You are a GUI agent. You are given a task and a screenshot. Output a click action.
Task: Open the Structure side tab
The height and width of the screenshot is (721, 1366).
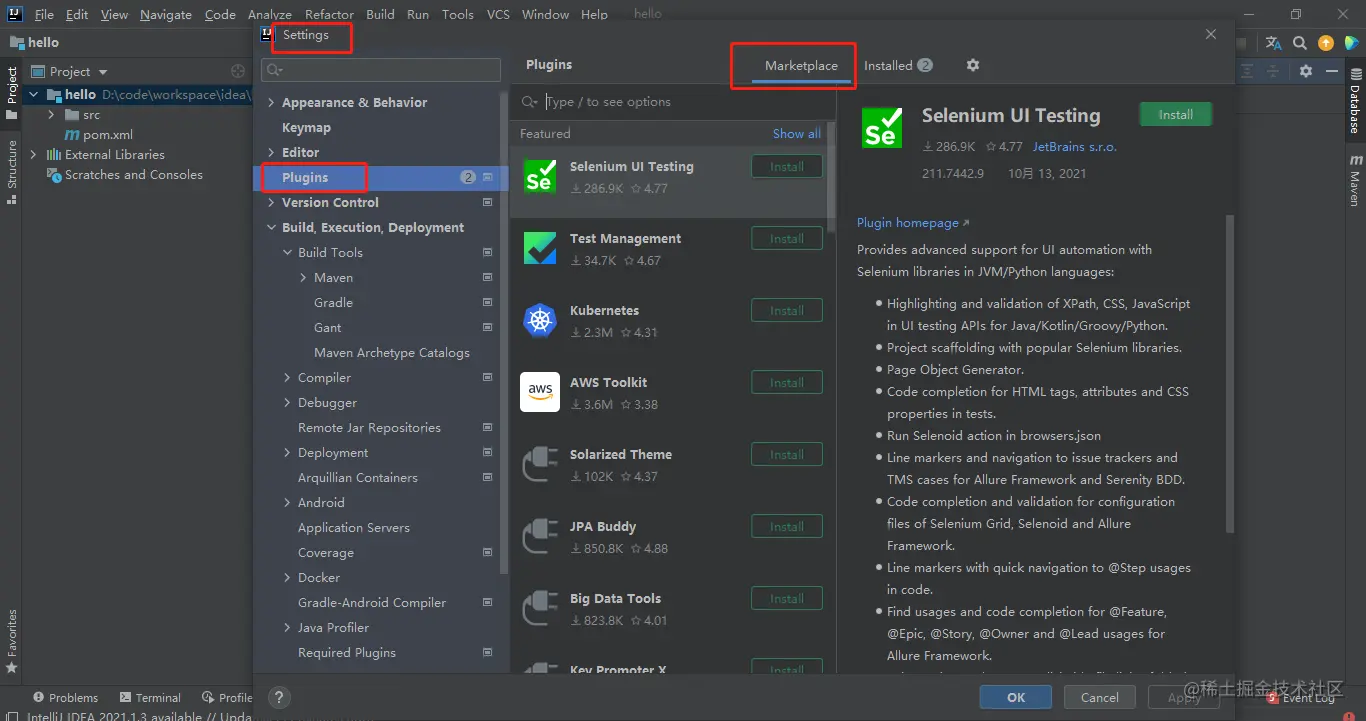pos(12,172)
